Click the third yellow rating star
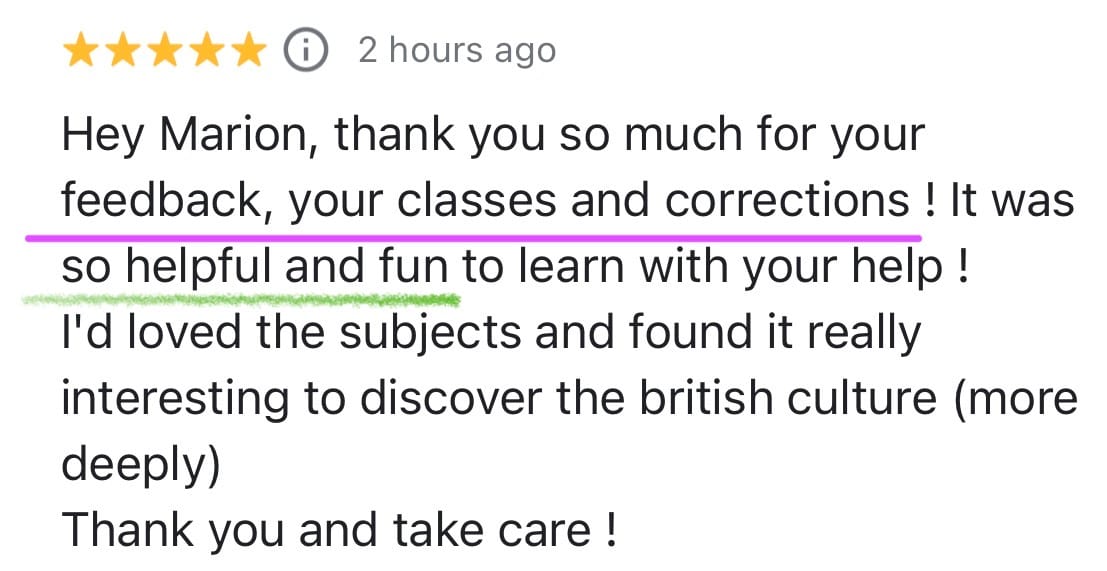The width and height of the screenshot is (1107, 571). [x=164, y=50]
